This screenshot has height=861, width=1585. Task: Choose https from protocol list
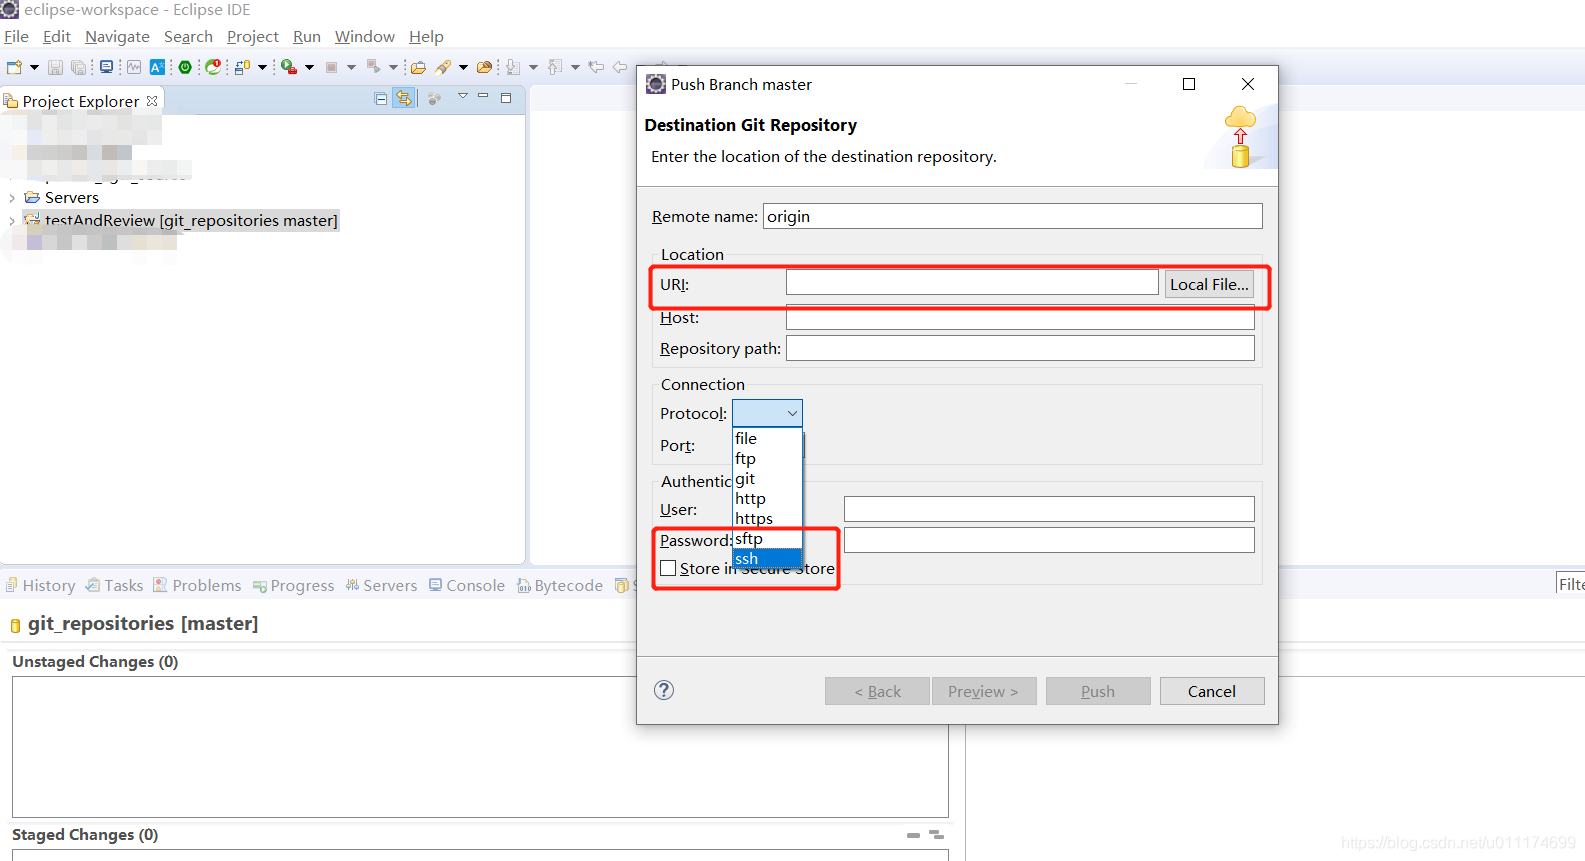767,518
